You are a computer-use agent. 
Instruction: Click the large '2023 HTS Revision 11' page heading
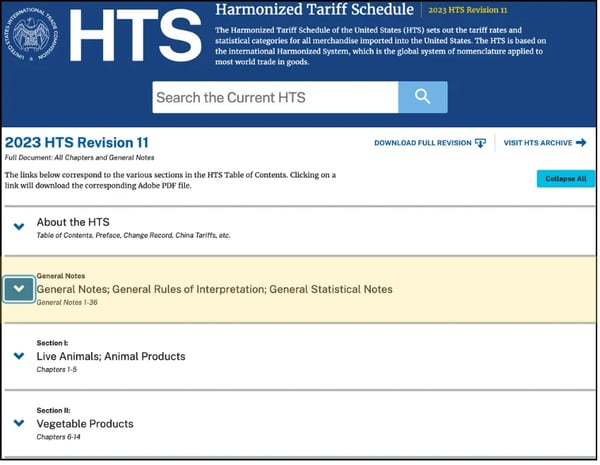click(77, 142)
